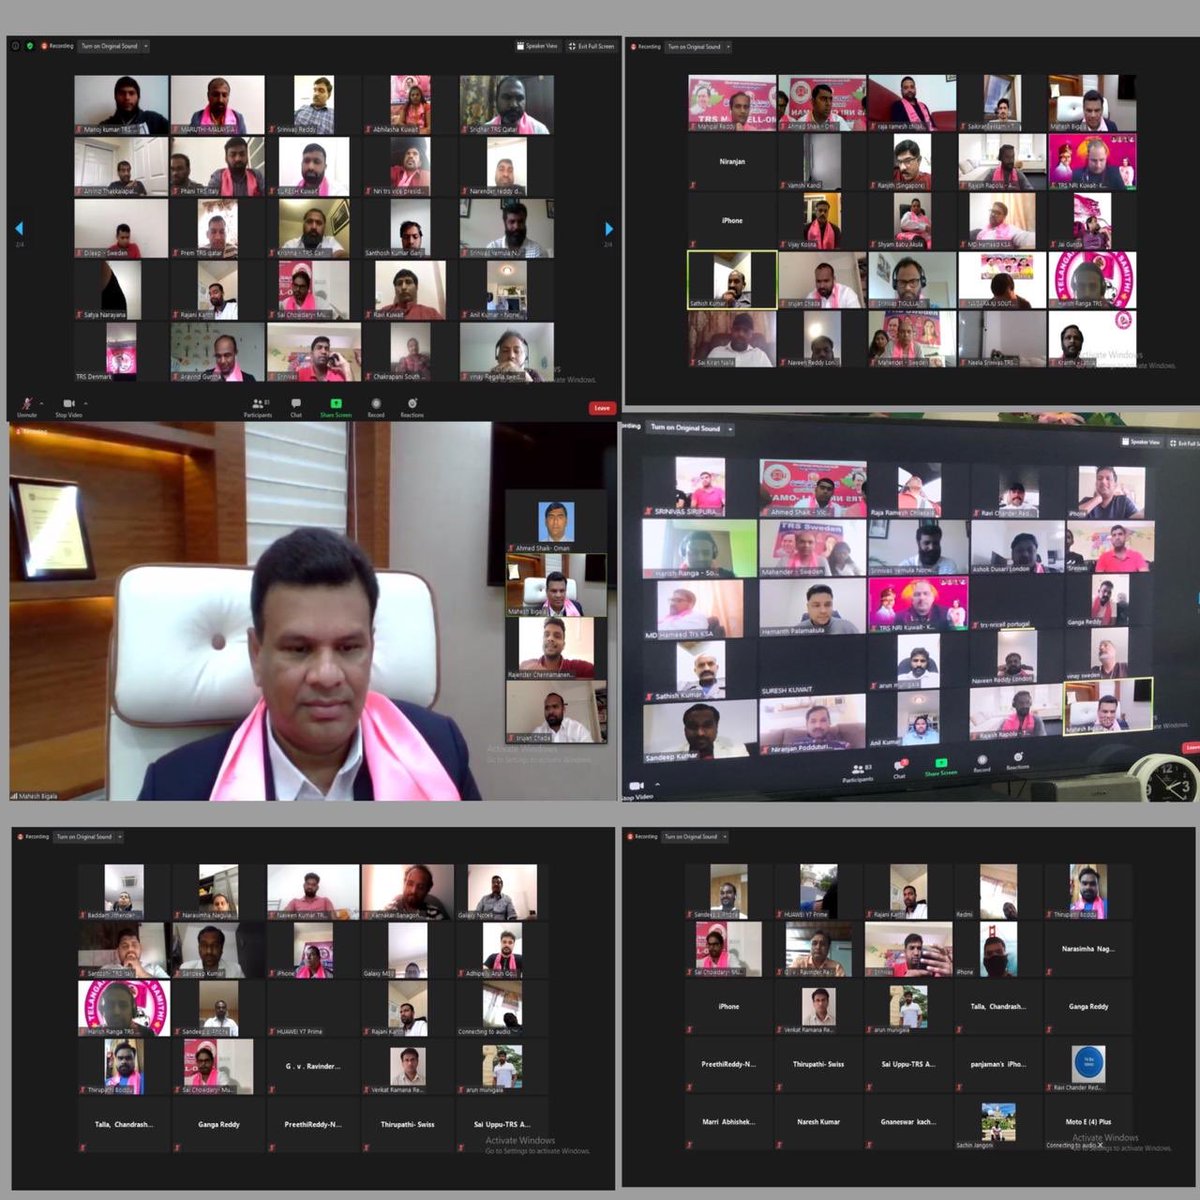Screen dimensions: 1200x1200
Task: Select Narasimha Nag... tile in bottom-right window
Action: [1089, 949]
